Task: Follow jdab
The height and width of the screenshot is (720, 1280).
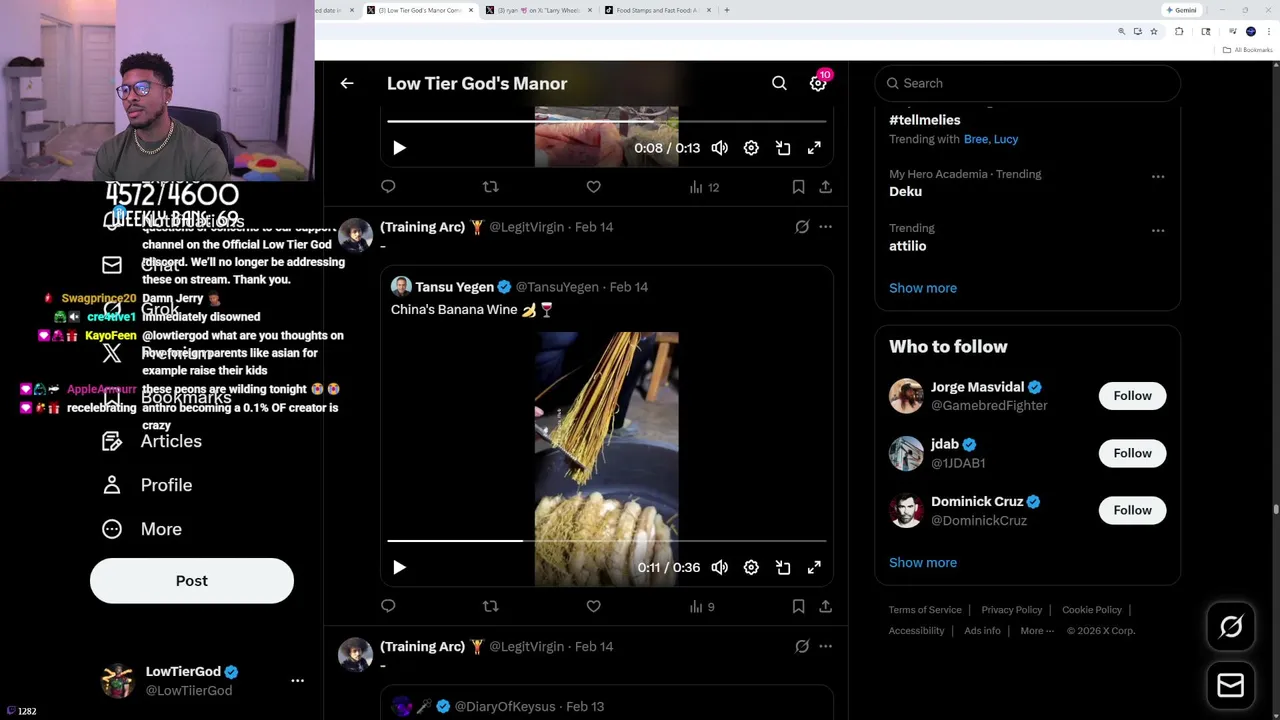Action: 1132,453
